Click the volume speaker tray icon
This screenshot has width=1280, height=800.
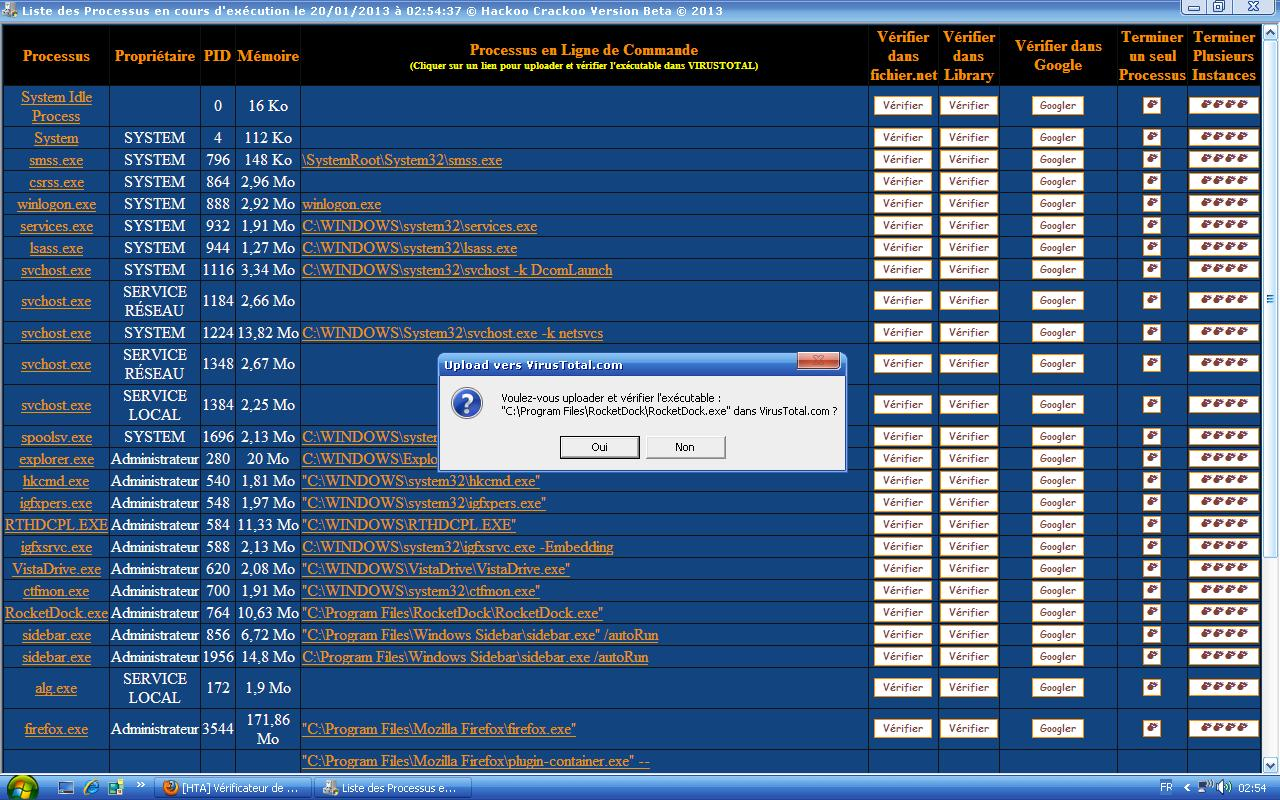point(1222,787)
